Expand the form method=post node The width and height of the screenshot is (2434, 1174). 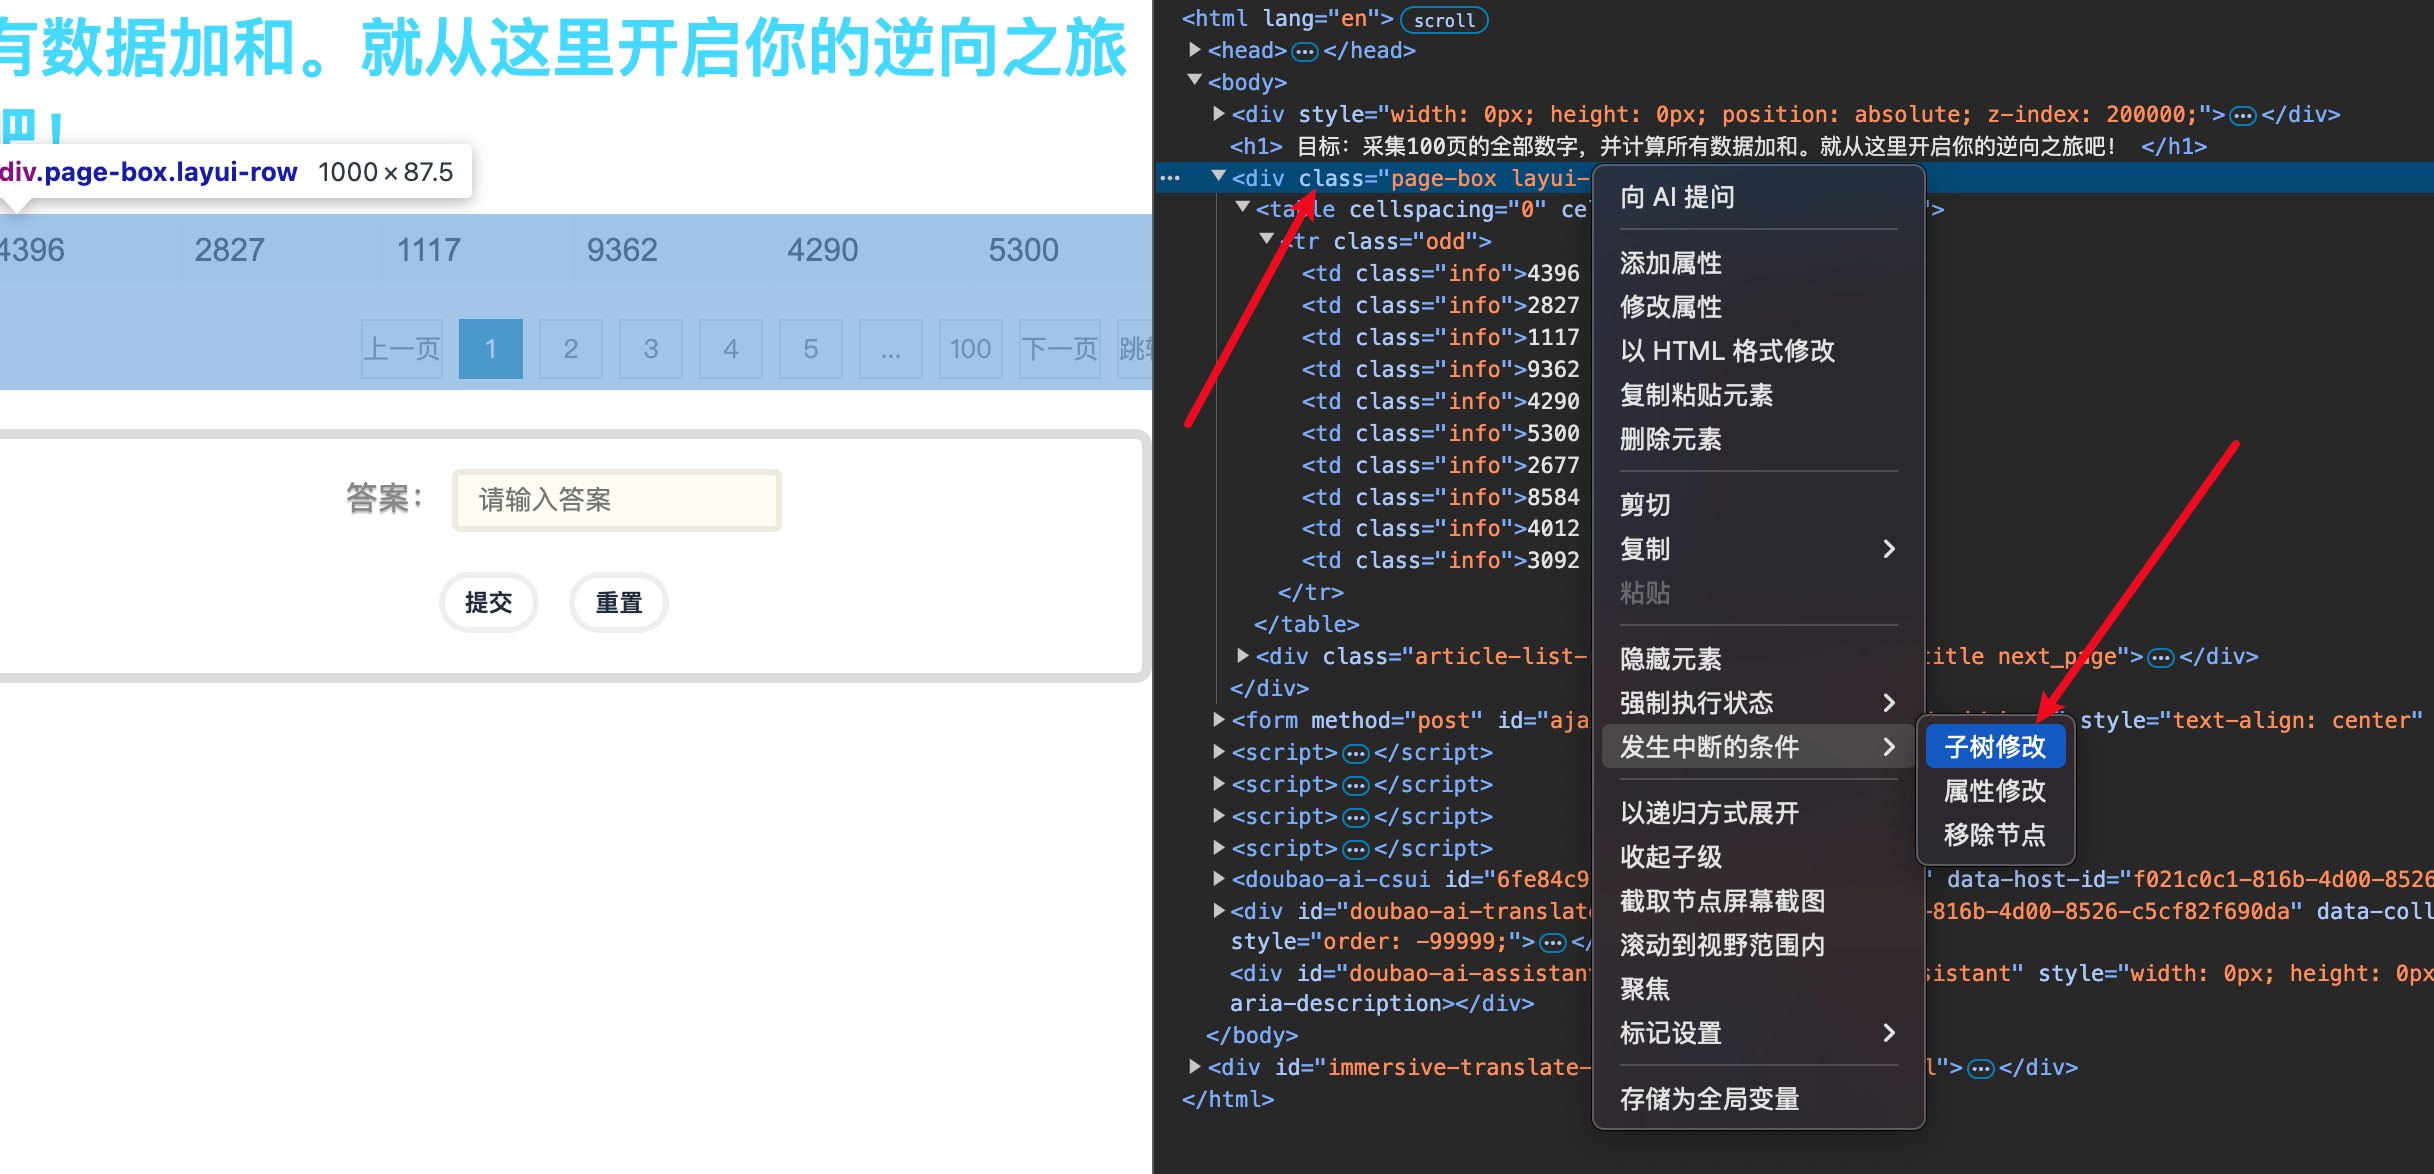point(1218,719)
